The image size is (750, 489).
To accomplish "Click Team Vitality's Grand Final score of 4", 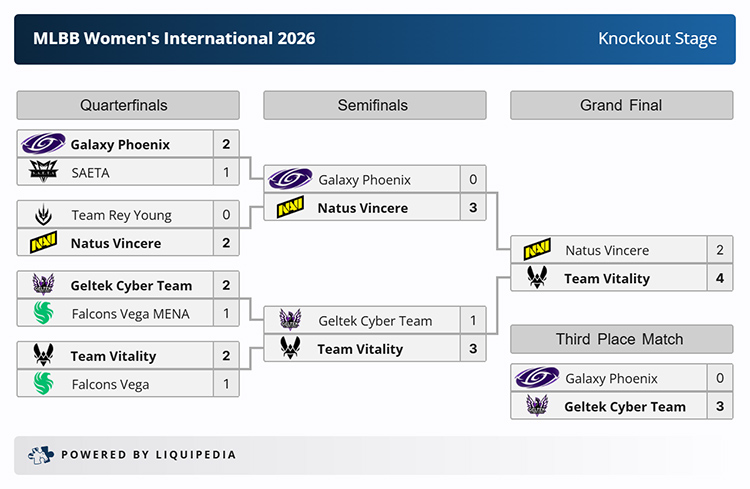I will (719, 278).
